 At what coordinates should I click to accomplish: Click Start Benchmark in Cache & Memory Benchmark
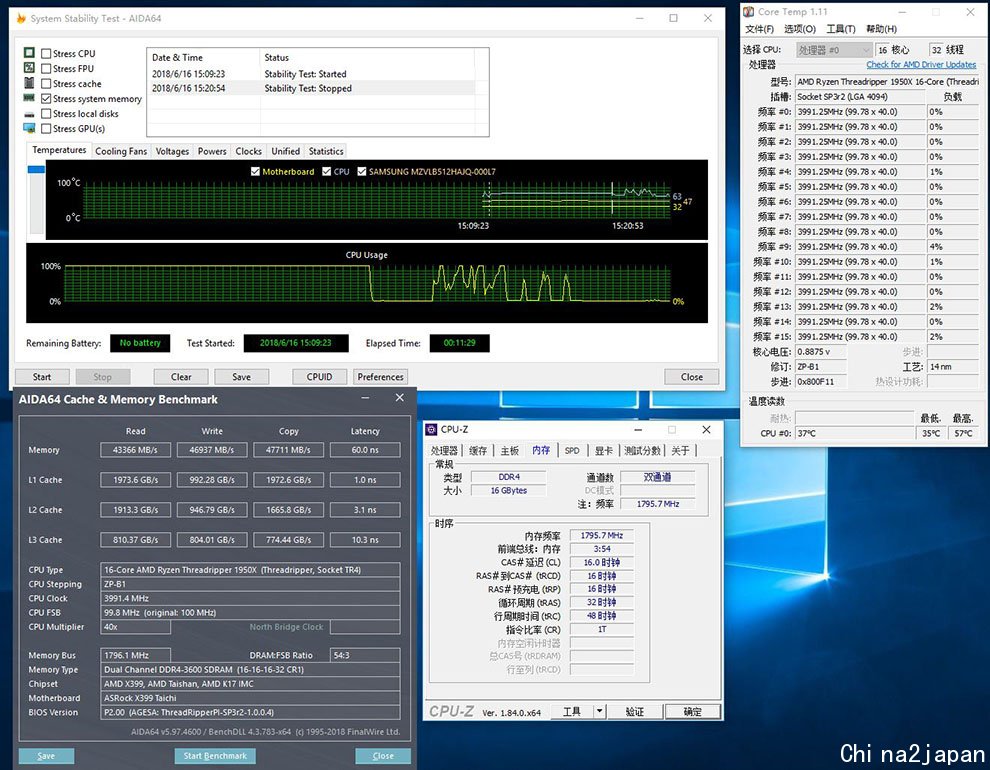pyautogui.click(x=215, y=755)
